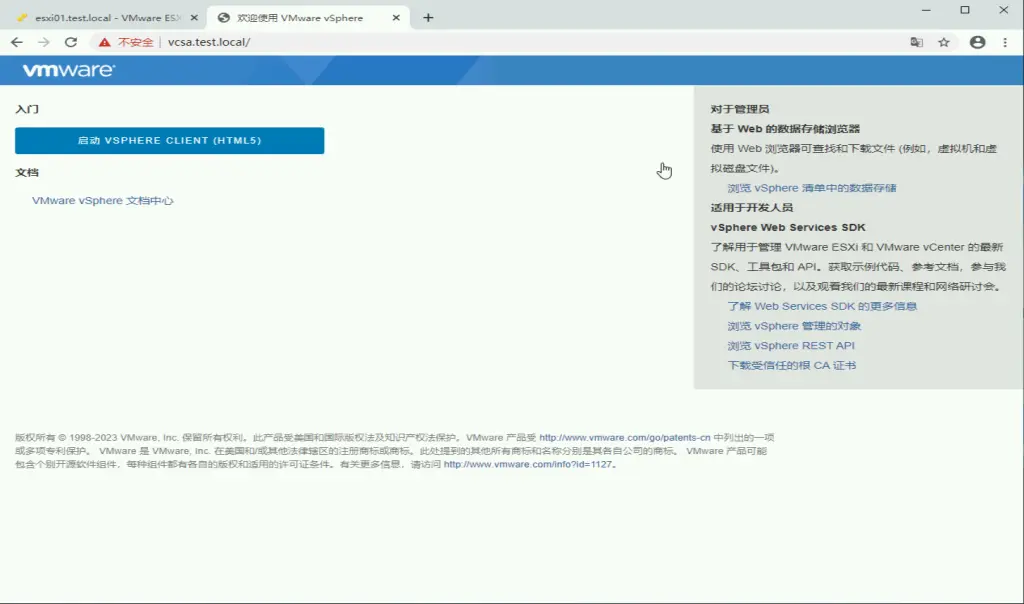The height and width of the screenshot is (604, 1024).
Task: Open 浏览 vSphere REST API link
Action: (x=791, y=346)
